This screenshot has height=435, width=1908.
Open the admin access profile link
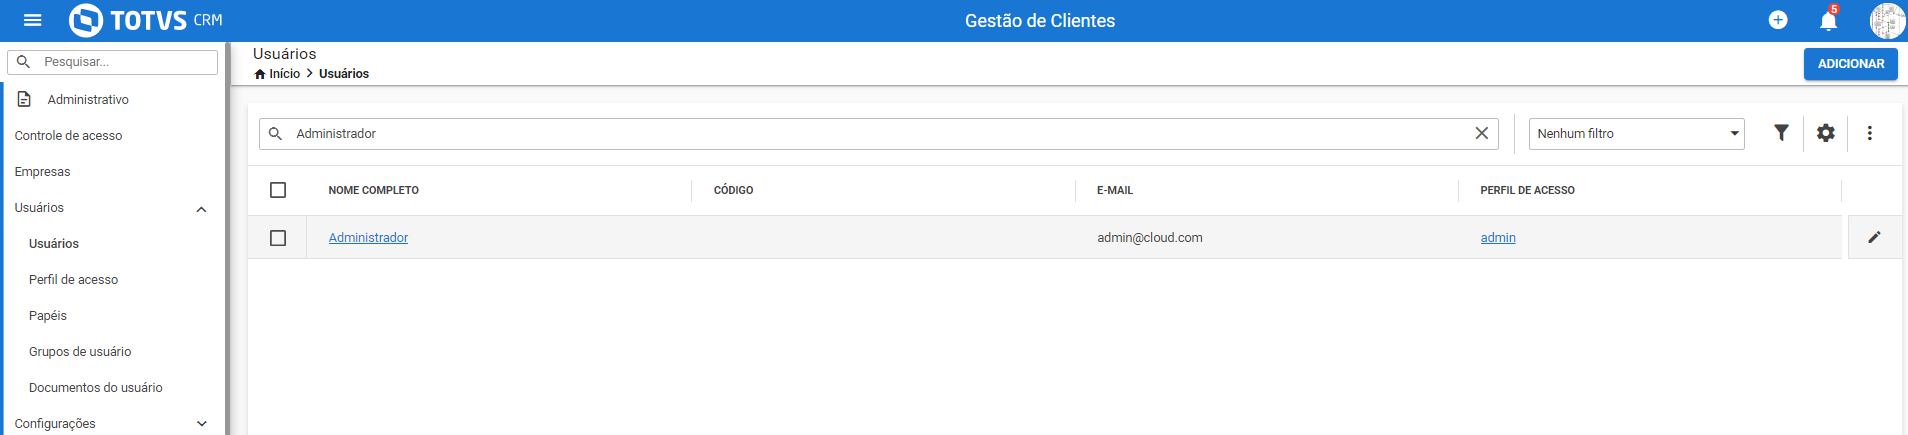(x=1498, y=238)
